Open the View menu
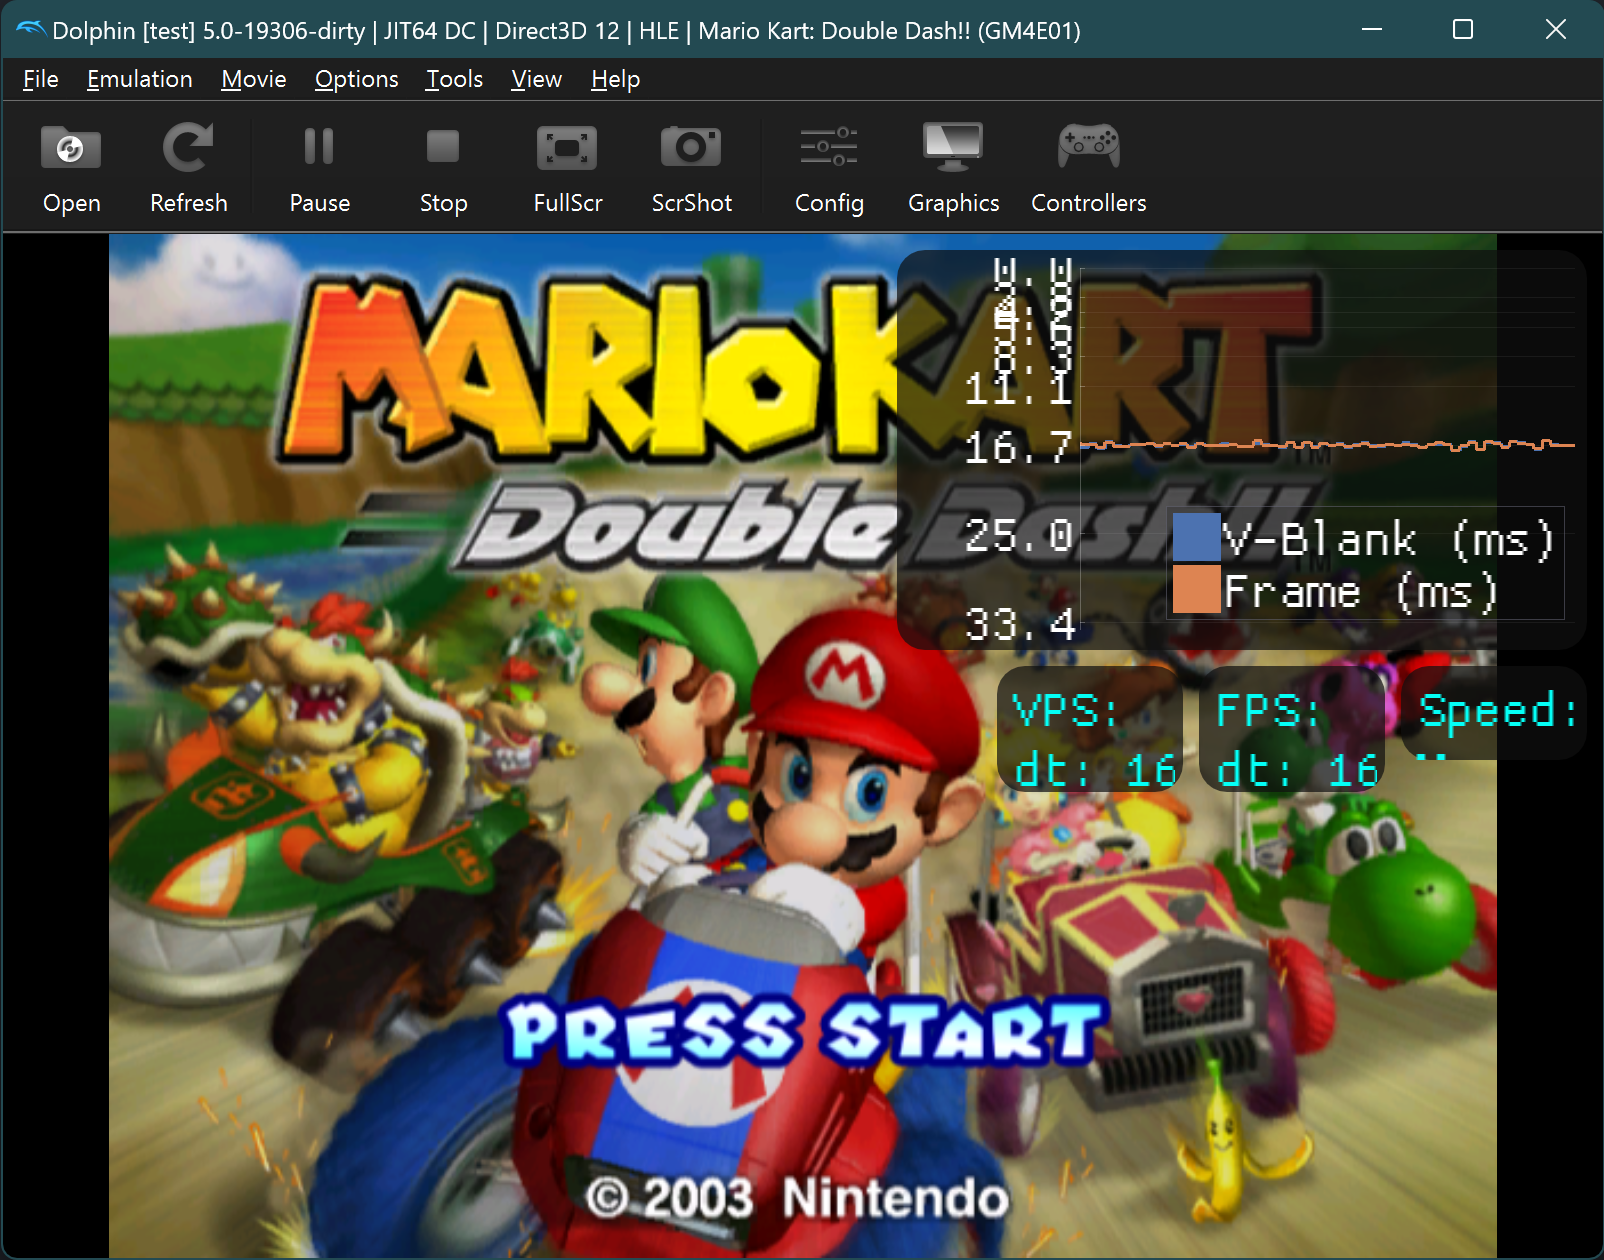Screen dimensions: 1604x1260 click(537, 79)
